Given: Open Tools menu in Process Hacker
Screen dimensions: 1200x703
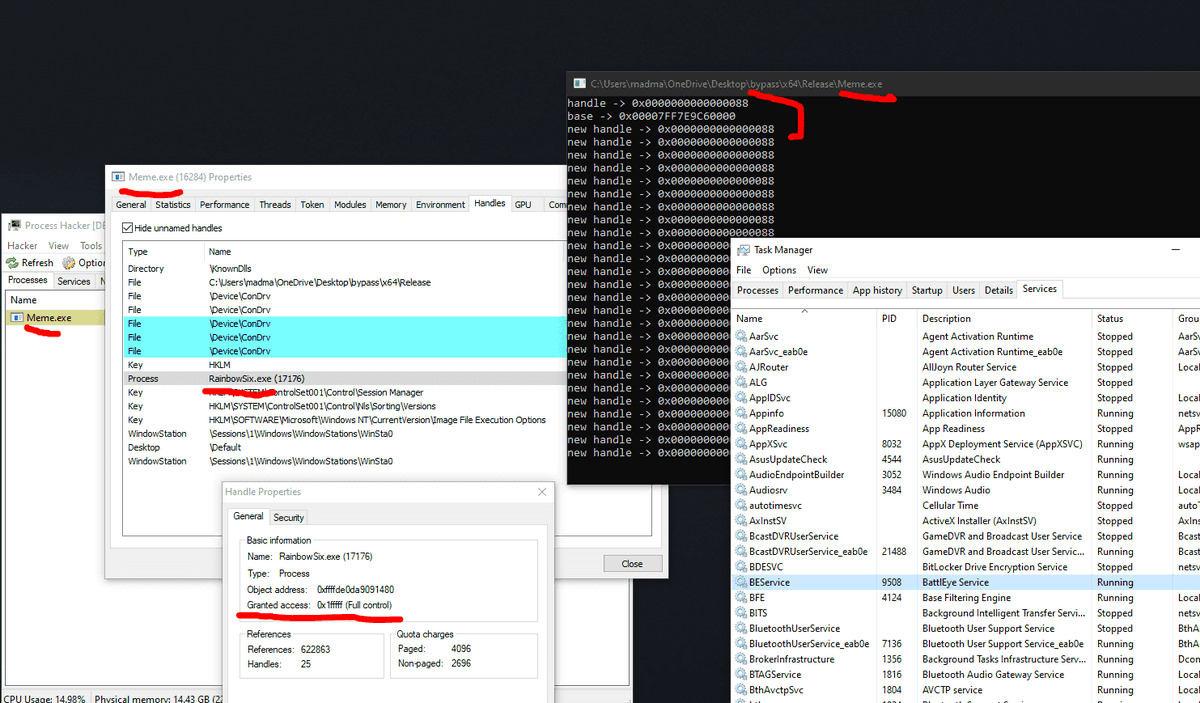Looking at the screenshot, I should click(x=91, y=245).
